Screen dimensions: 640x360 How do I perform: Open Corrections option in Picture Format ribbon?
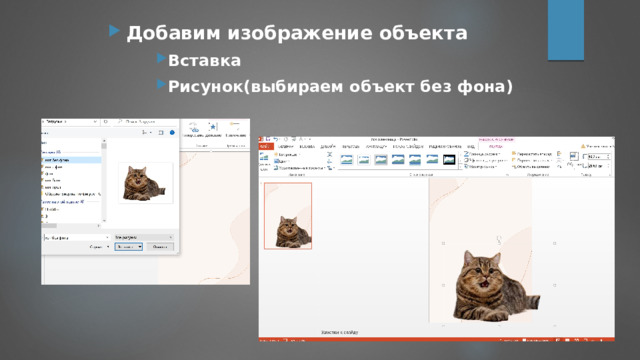tap(287, 155)
